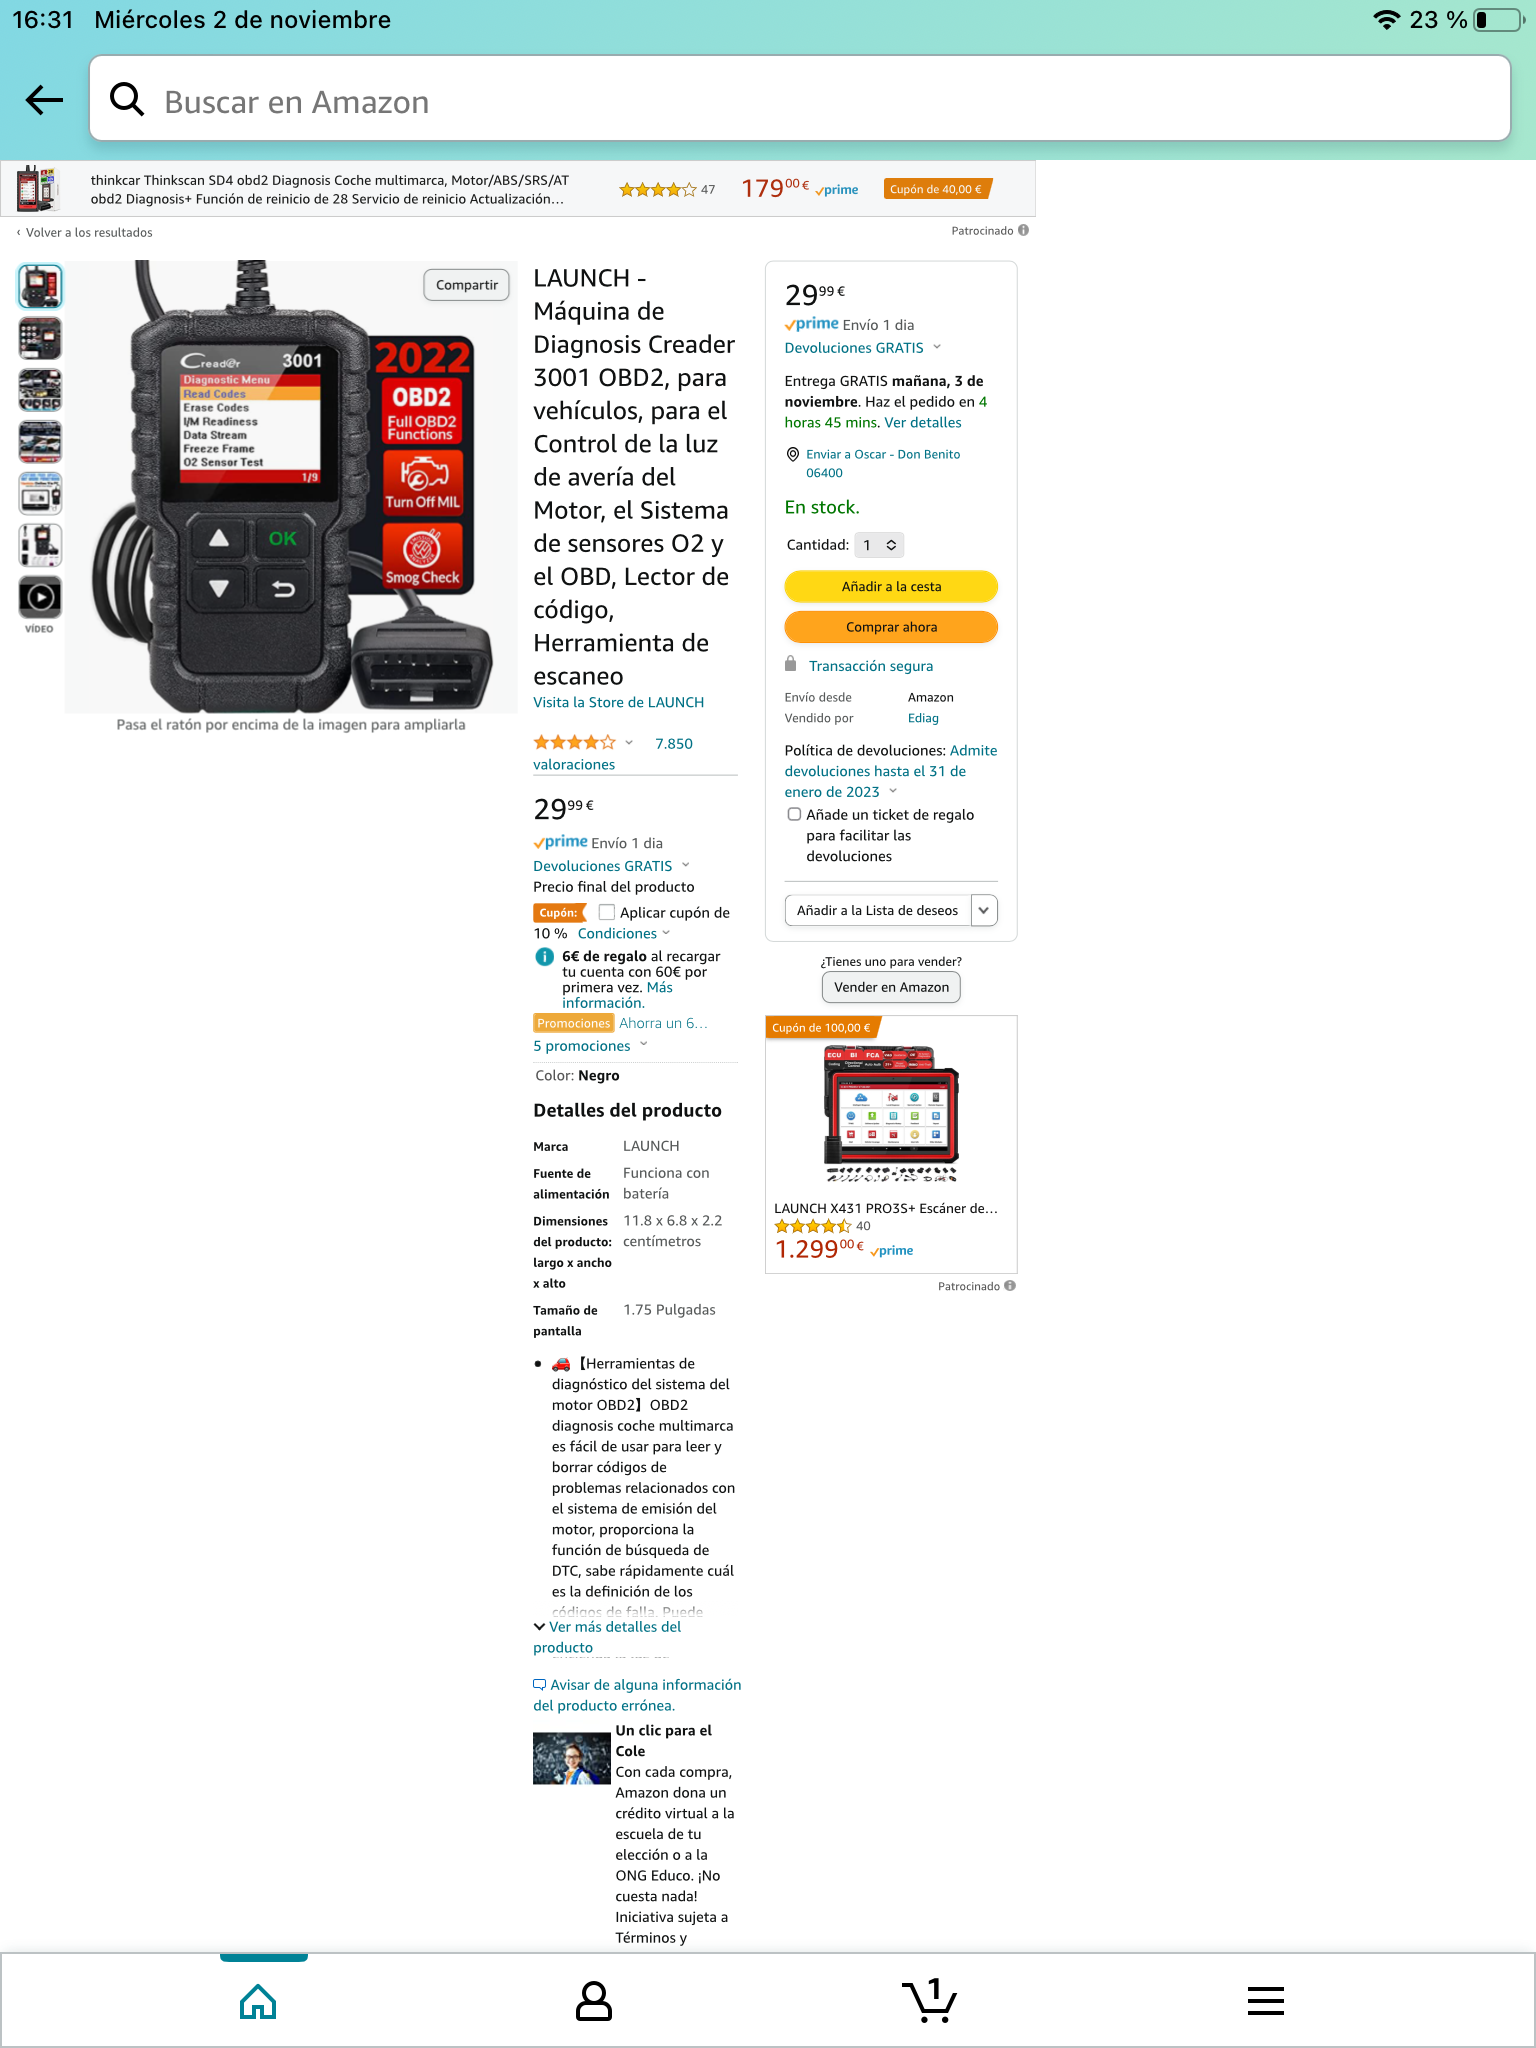Click the Patrocinado info icon at top
The width and height of the screenshot is (1536, 2048).
(x=1023, y=231)
